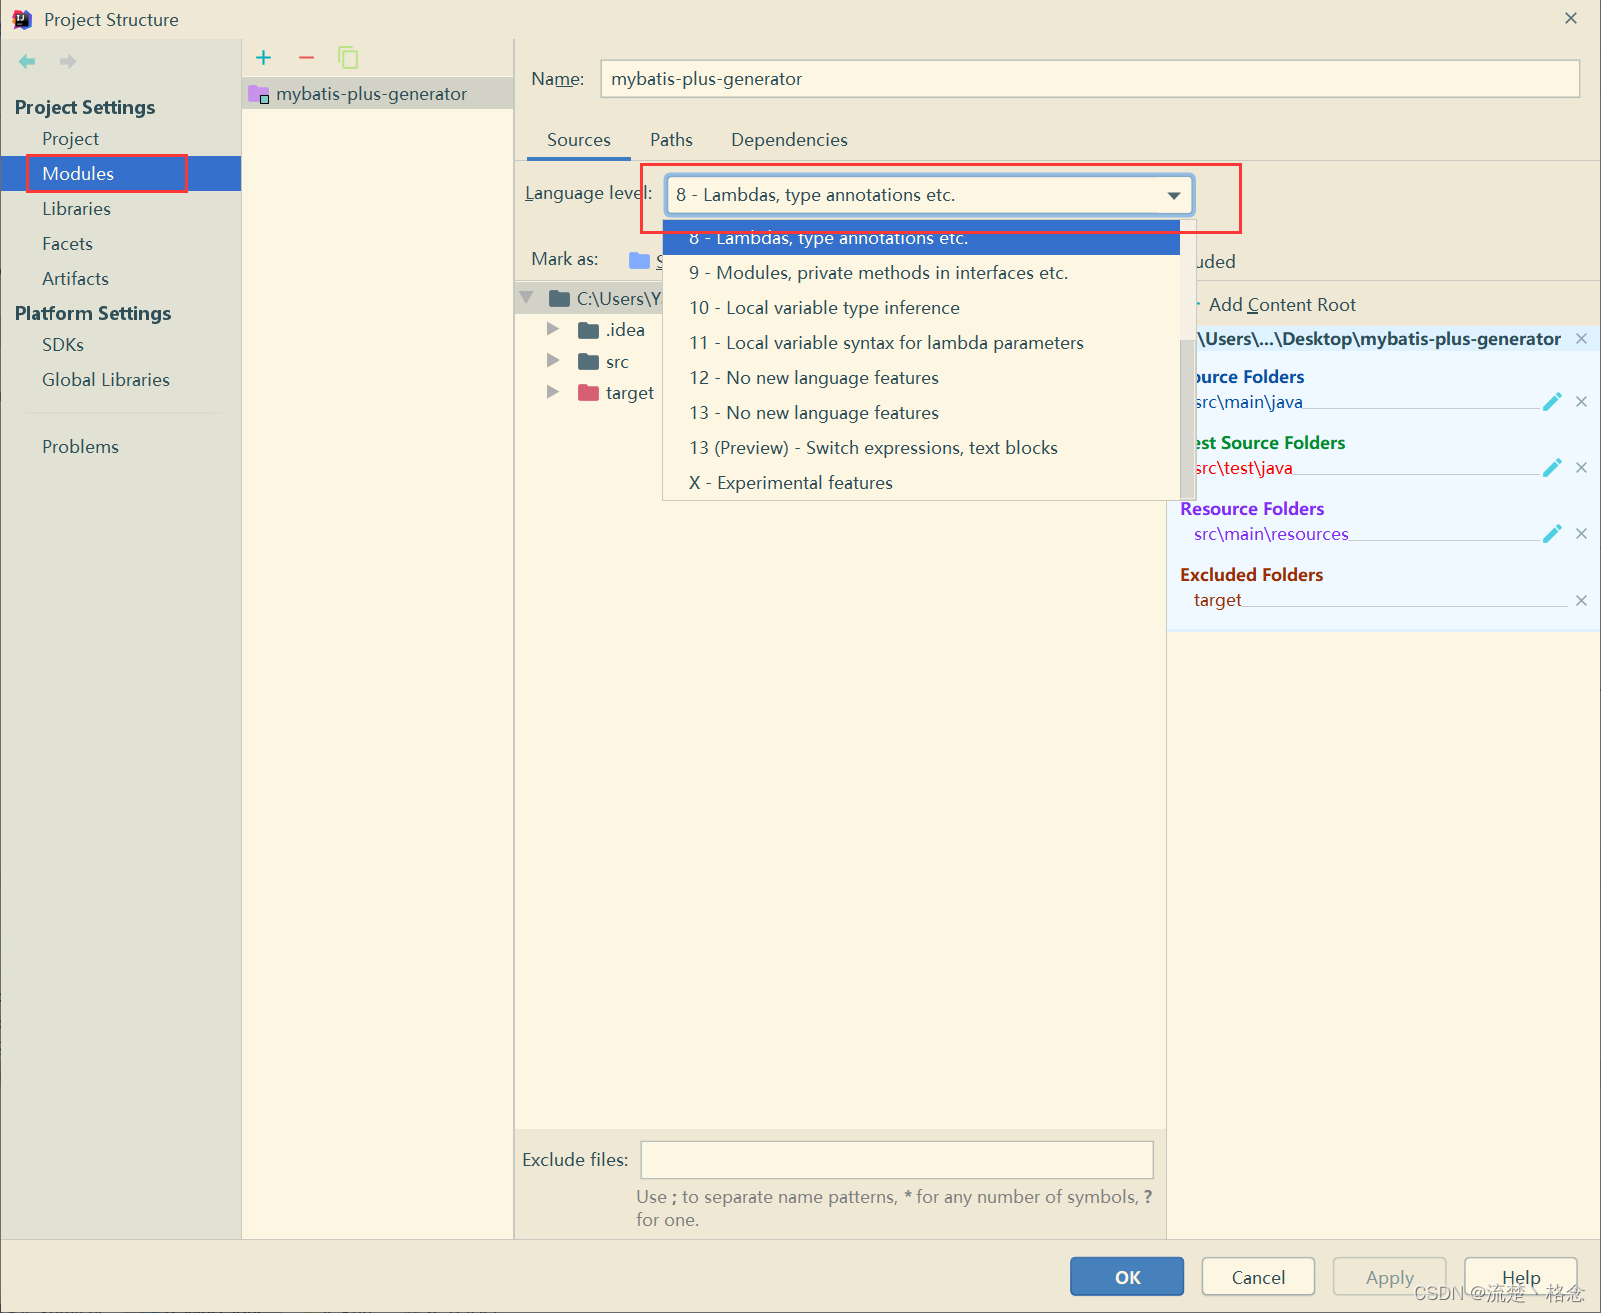Choose 11 - Local variable syntax for lambda

tap(921, 343)
